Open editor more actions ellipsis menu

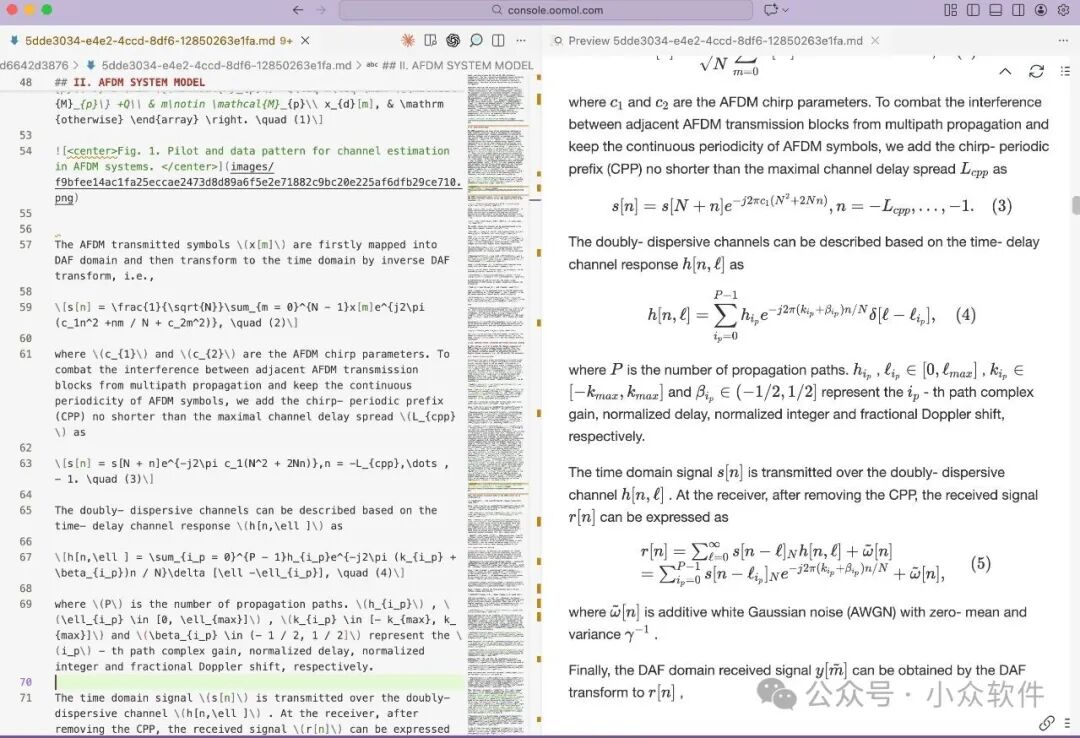click(522, 41)
